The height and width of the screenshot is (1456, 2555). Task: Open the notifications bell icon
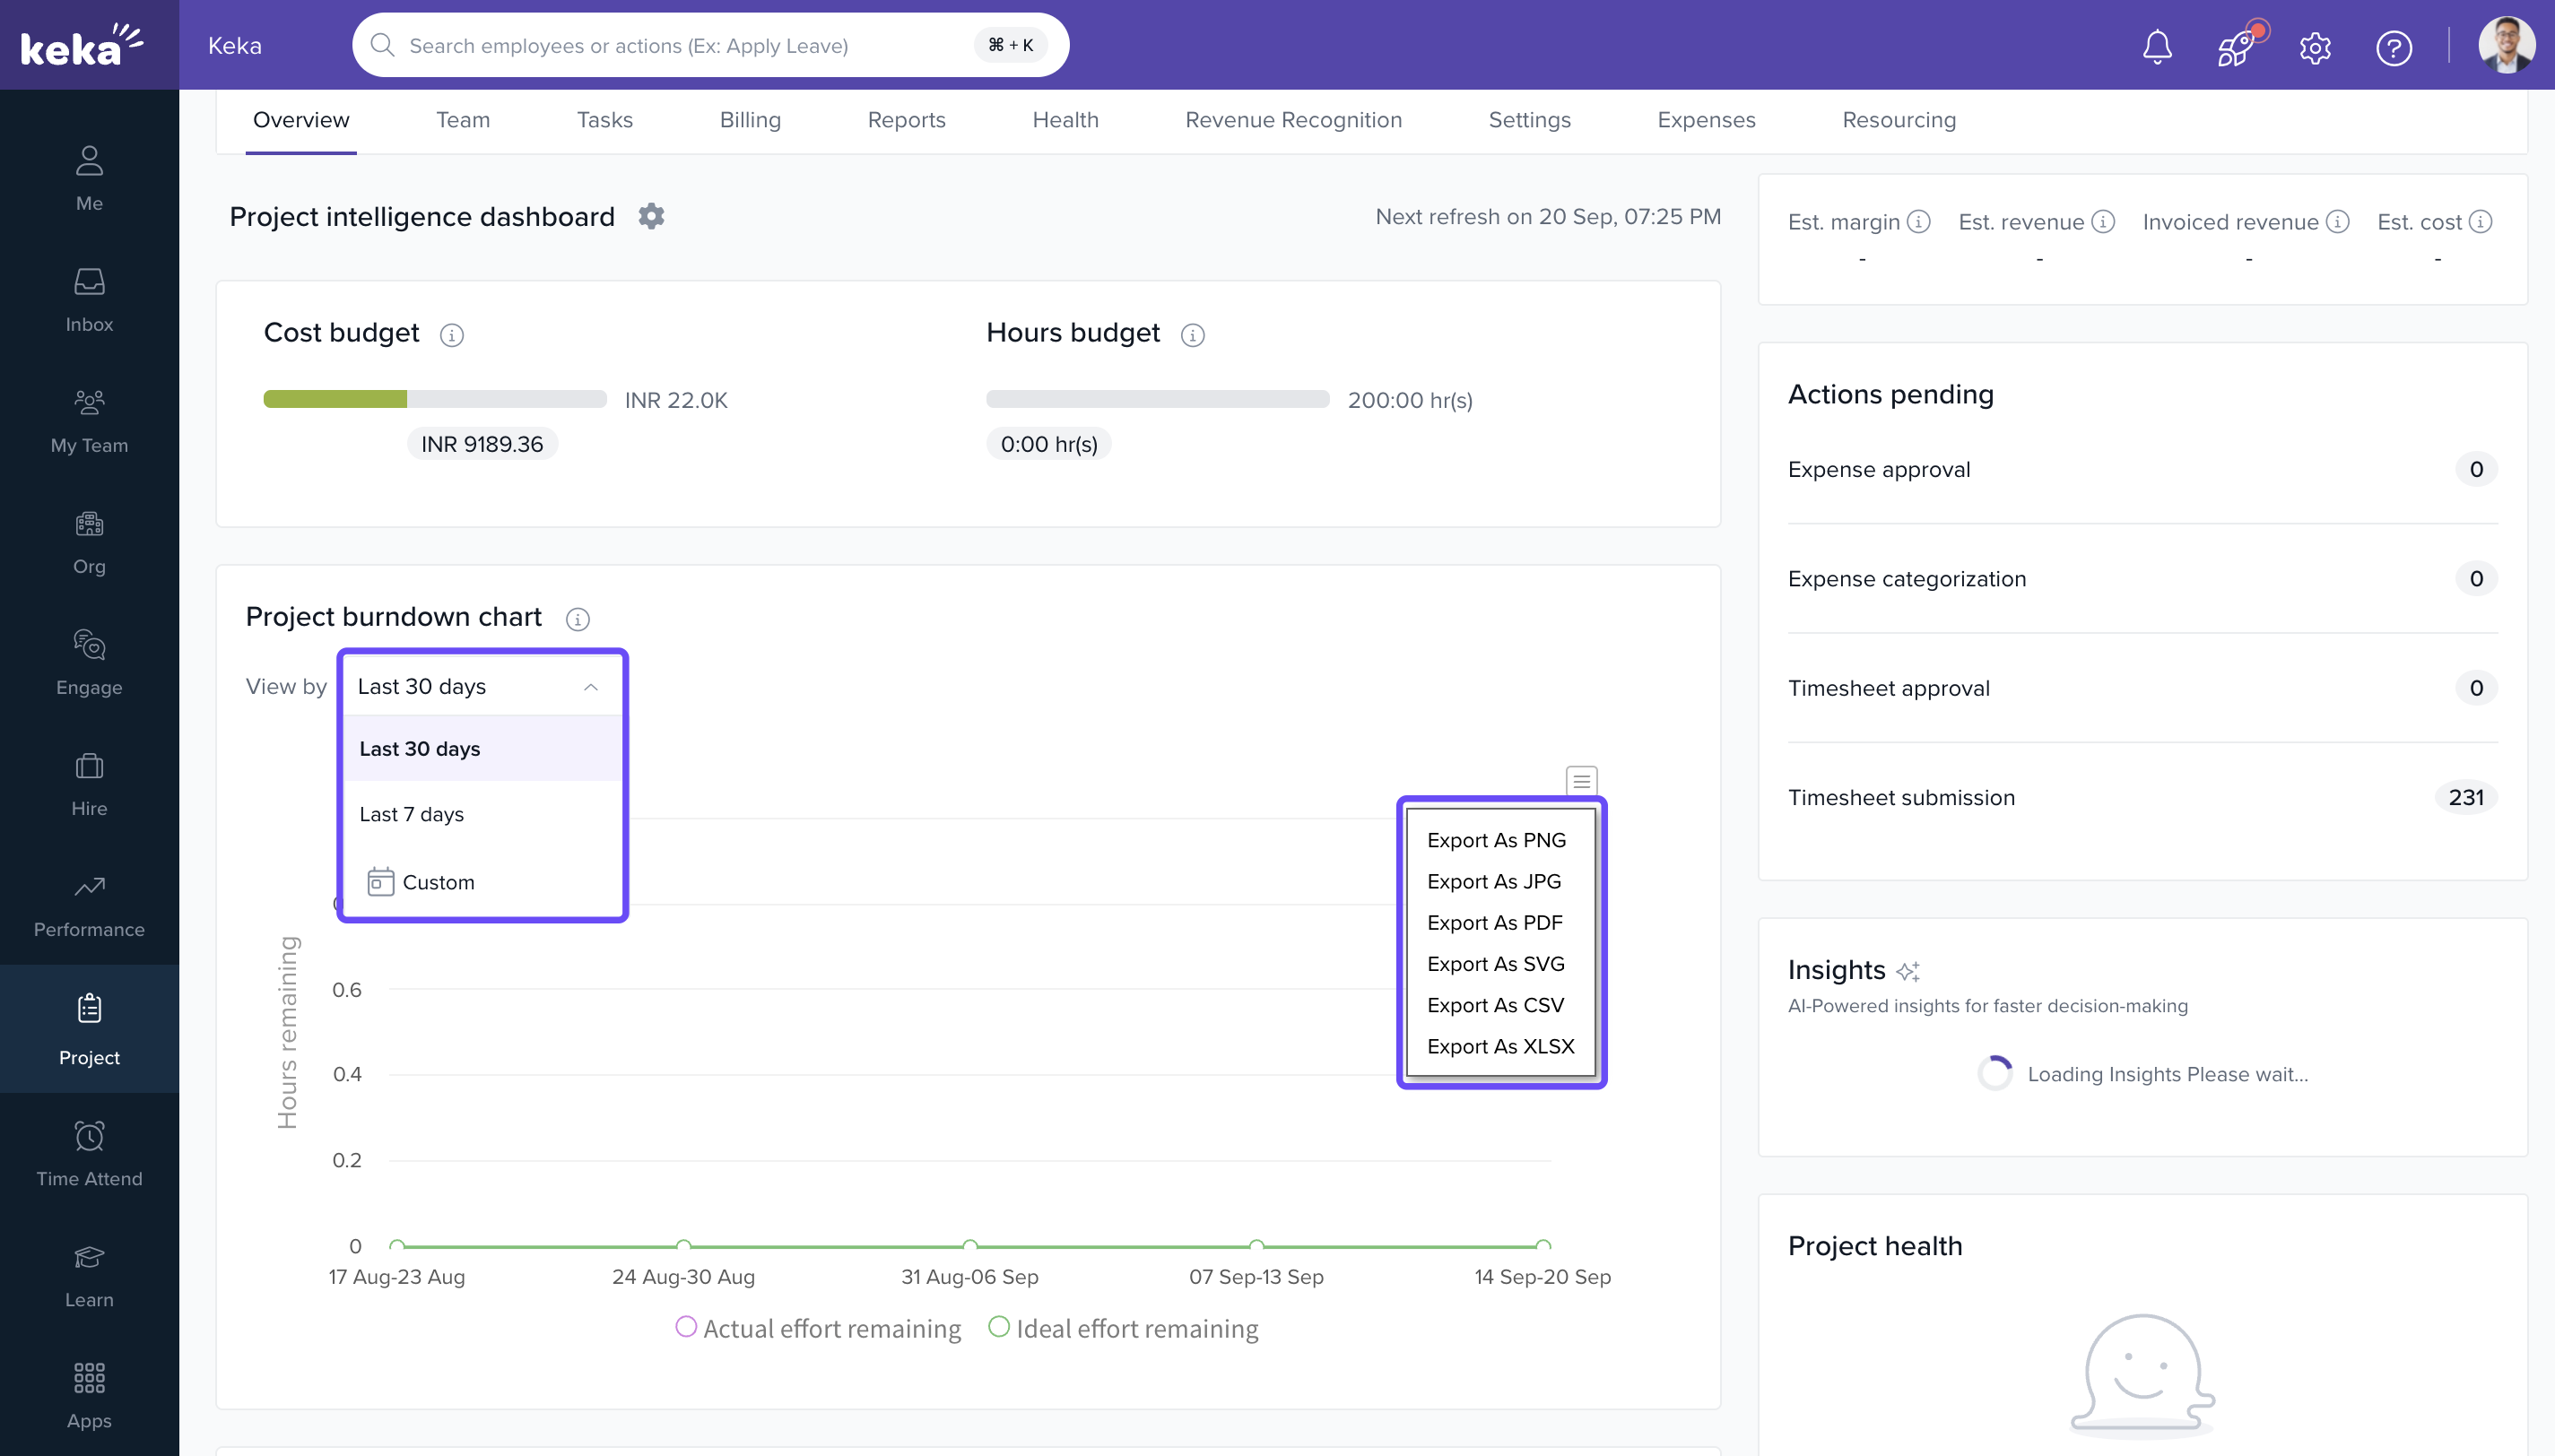coord(2157,46)
